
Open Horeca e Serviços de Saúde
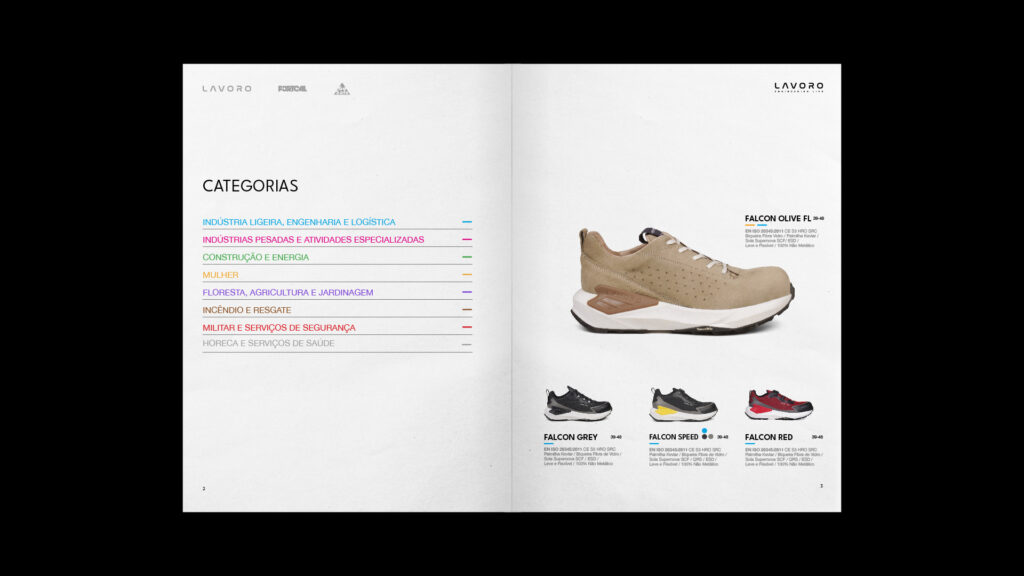(x=268, y=343)
